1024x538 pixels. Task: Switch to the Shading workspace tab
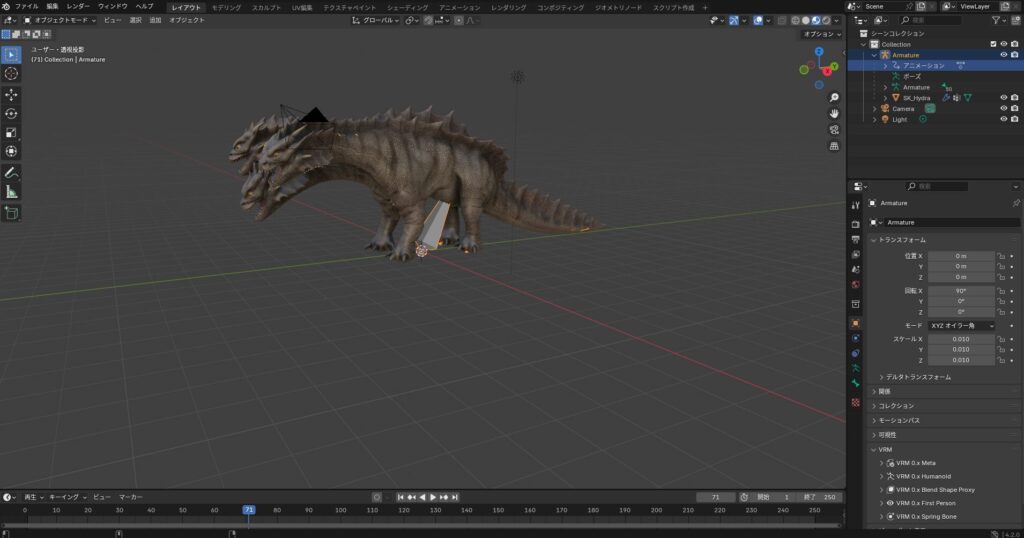408,7
